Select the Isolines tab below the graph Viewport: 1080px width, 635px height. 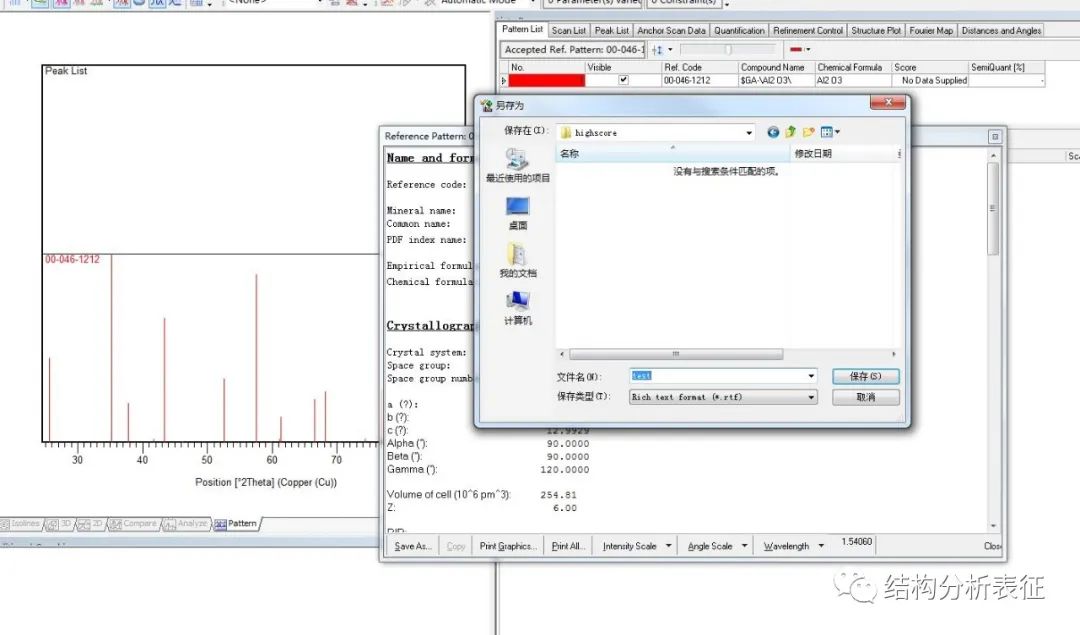pos(21,524)
